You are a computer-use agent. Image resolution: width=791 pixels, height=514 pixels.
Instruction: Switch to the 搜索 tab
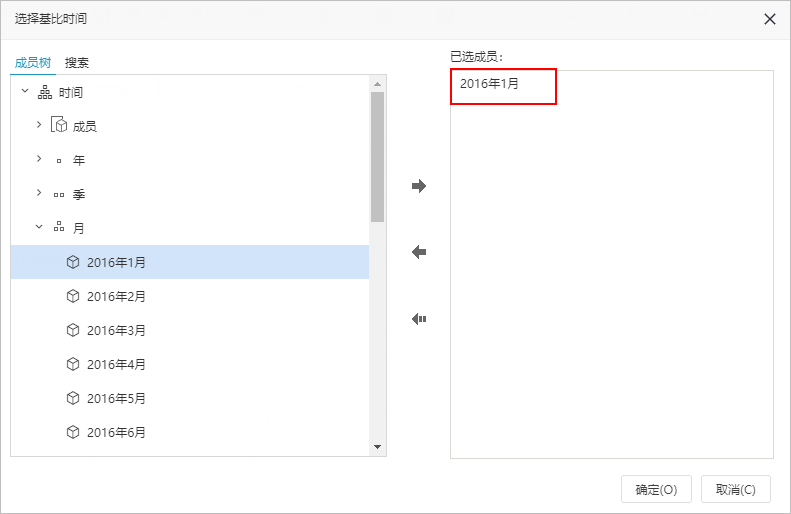point(77,63)
